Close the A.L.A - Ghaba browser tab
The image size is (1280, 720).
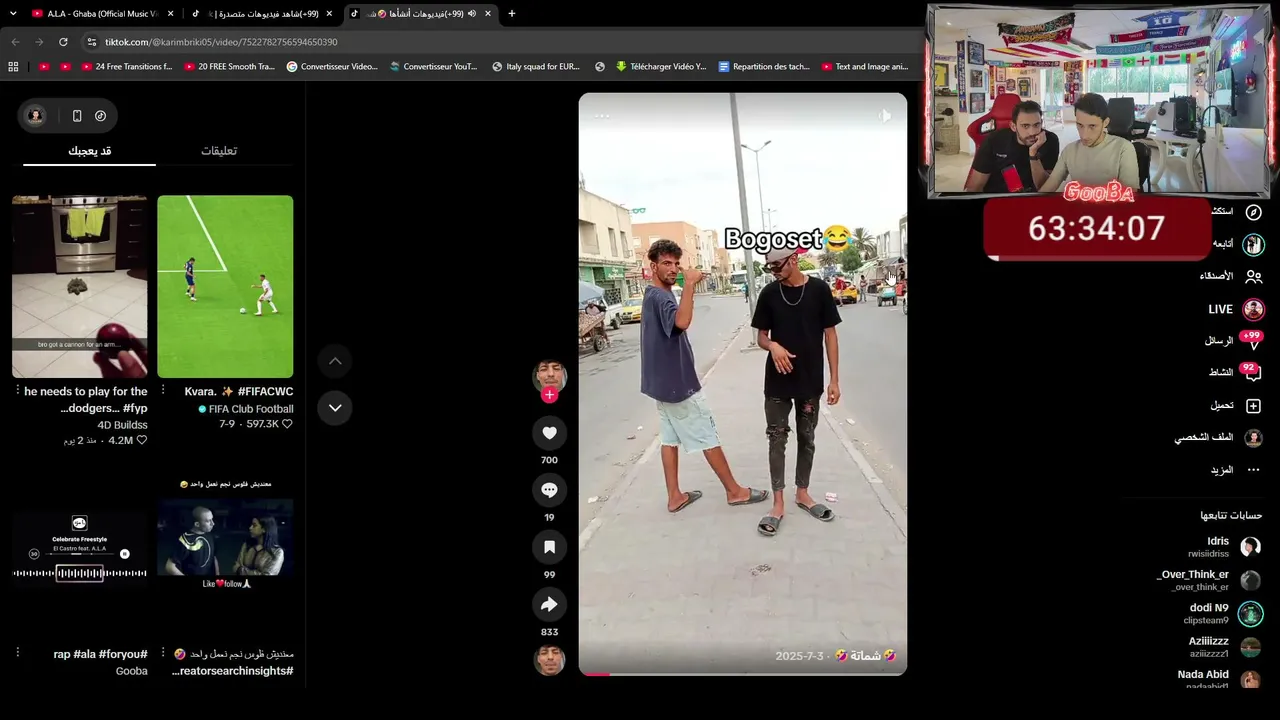tap(171, 14)
